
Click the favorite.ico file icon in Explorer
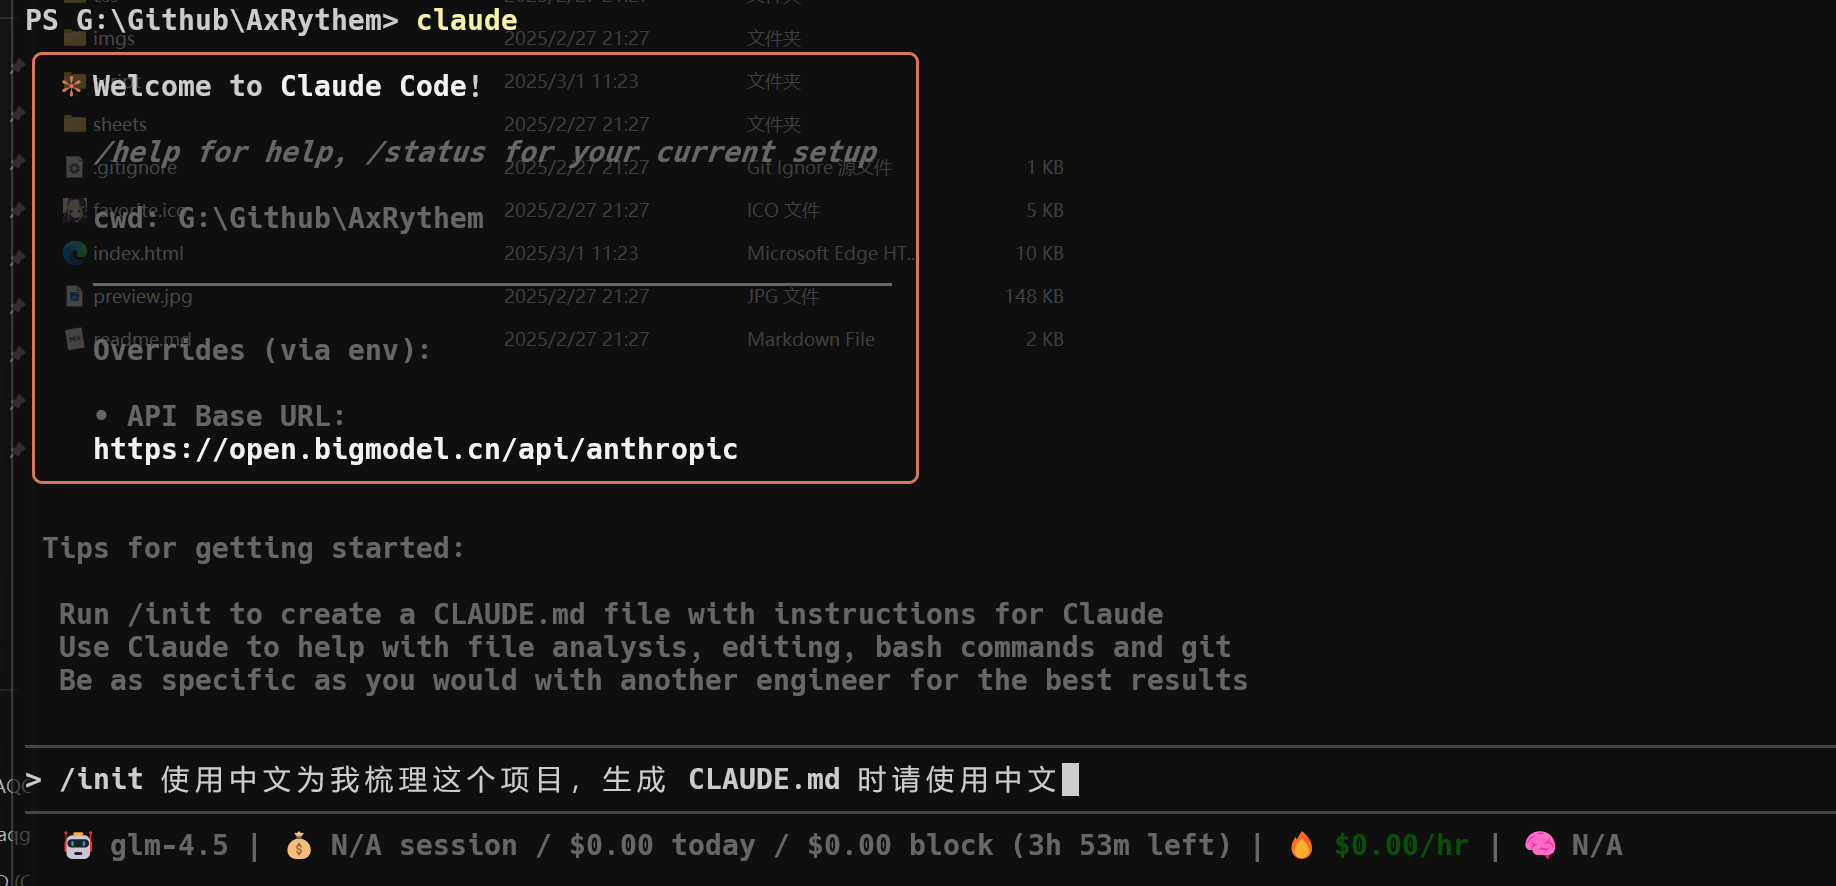74,210
